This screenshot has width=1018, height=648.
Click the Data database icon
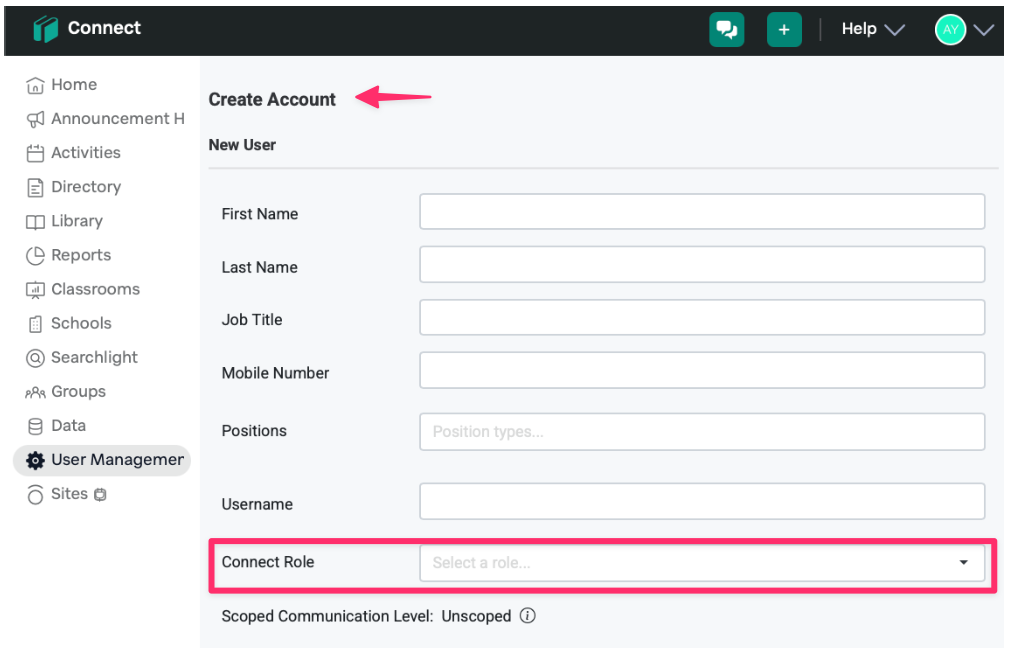coord(35,426)
